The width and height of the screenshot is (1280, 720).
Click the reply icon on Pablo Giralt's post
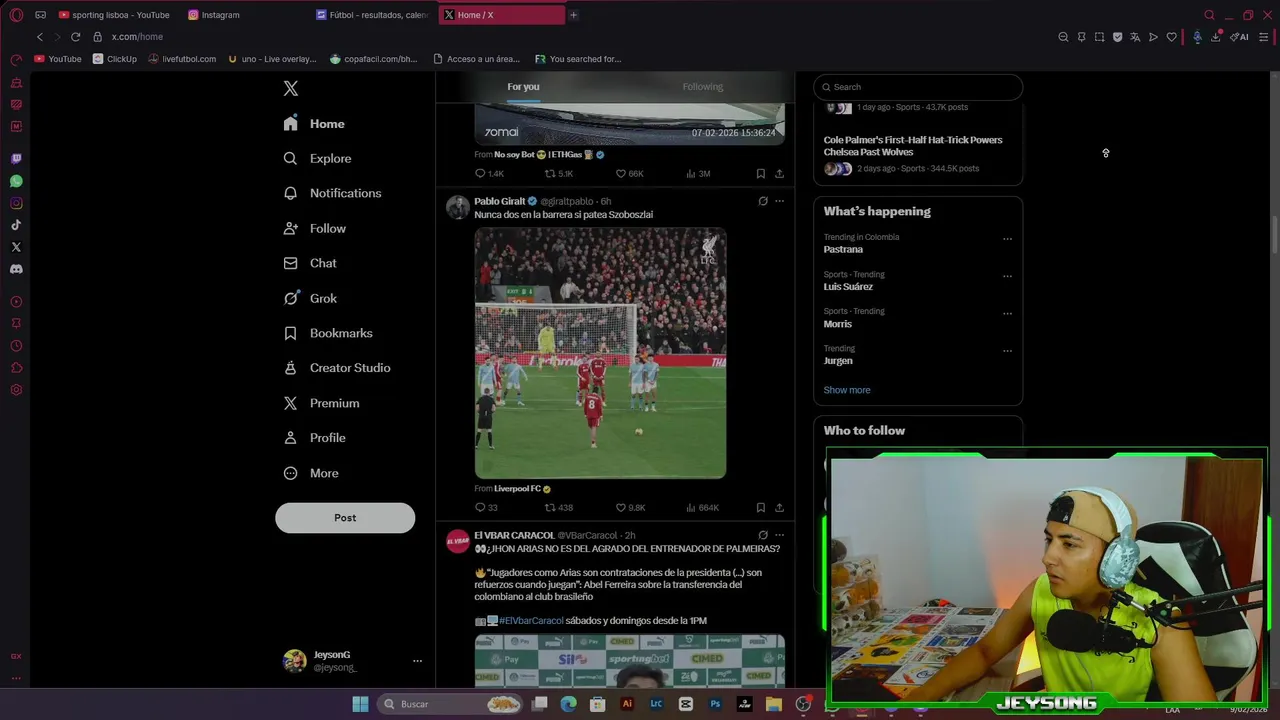point(480,507)
